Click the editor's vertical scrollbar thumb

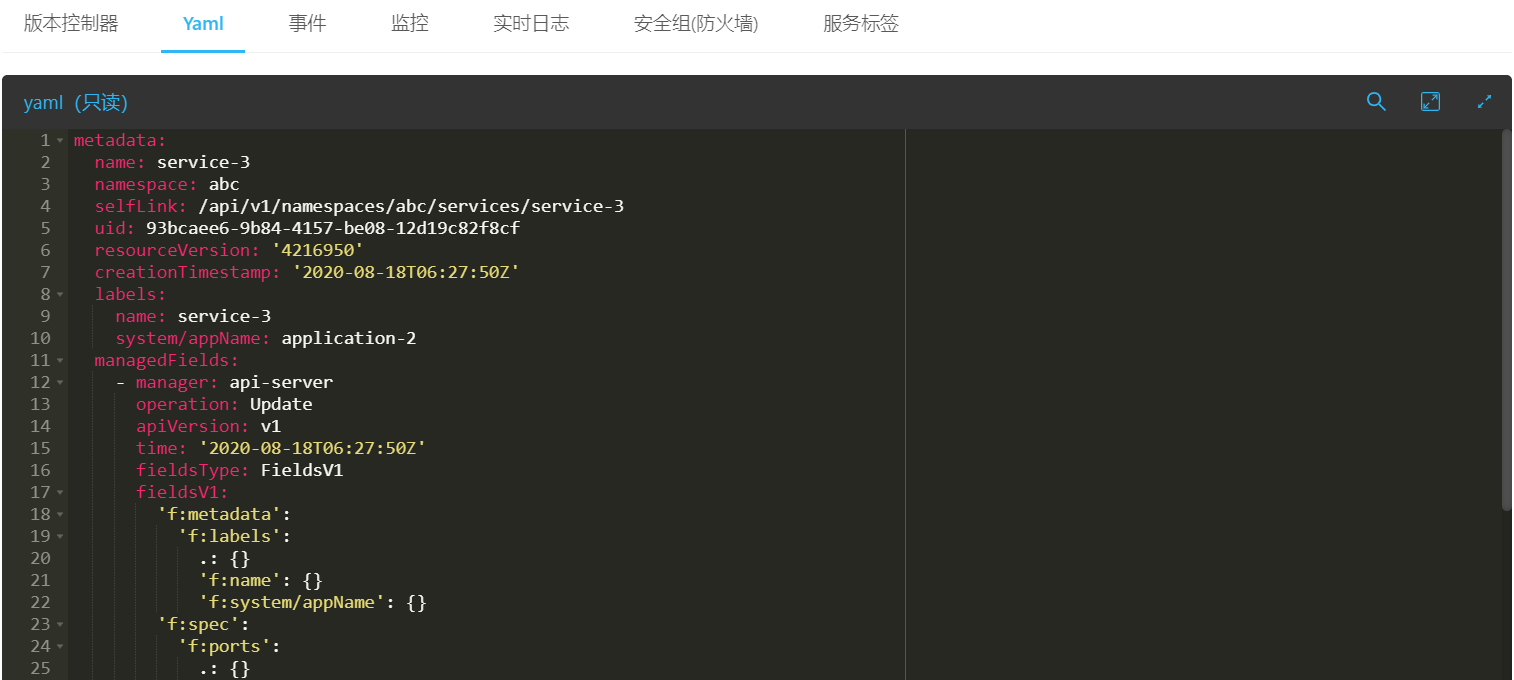[1506, 320]
